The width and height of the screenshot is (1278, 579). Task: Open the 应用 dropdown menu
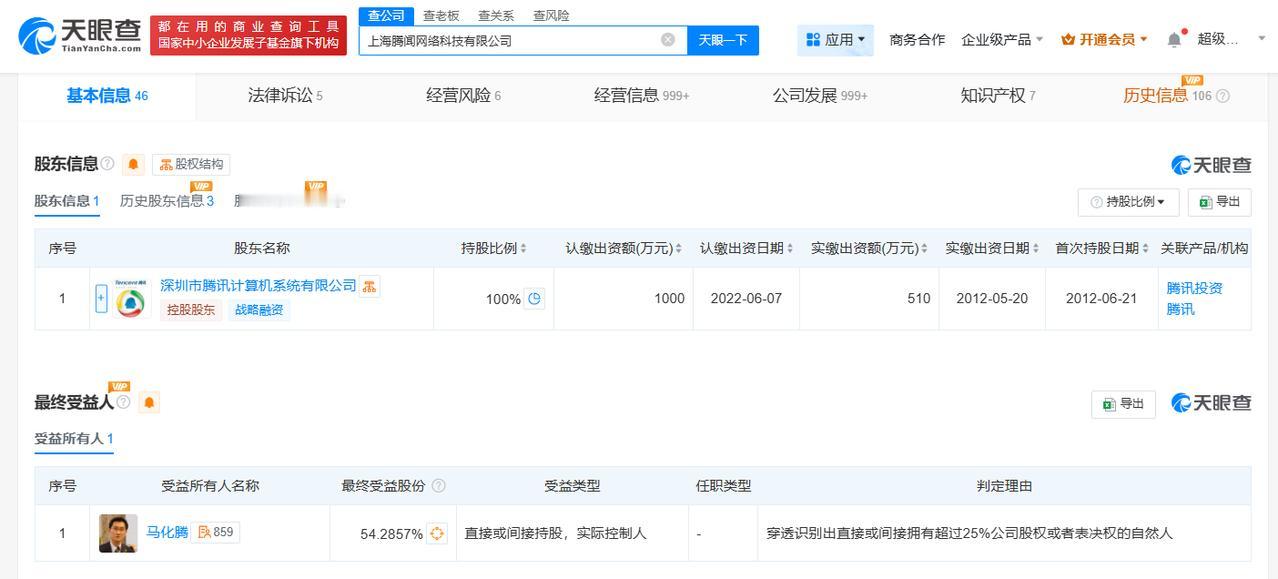[835, 40]
